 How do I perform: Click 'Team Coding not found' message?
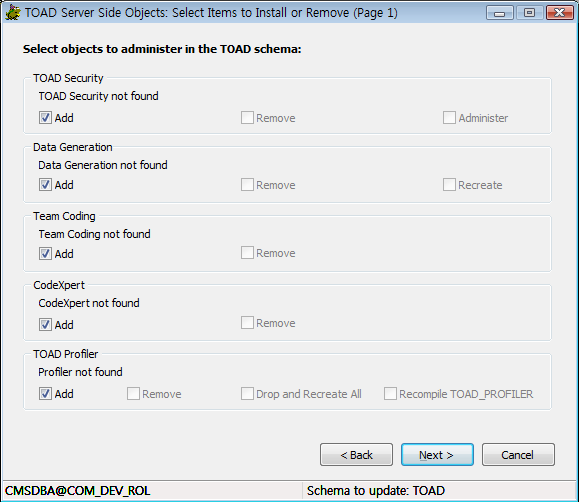(x=95, y=234)
